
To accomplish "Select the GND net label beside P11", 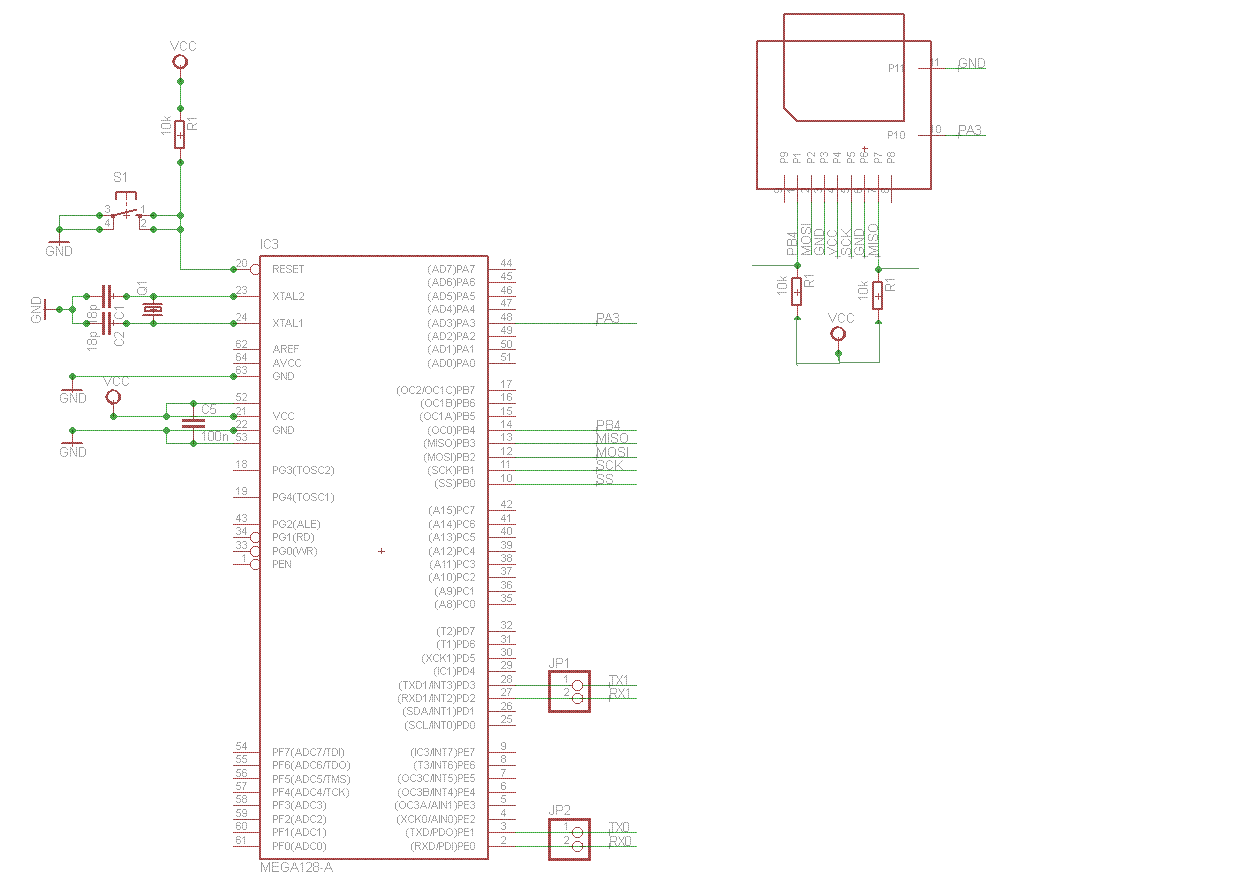I will click(972, 63).
